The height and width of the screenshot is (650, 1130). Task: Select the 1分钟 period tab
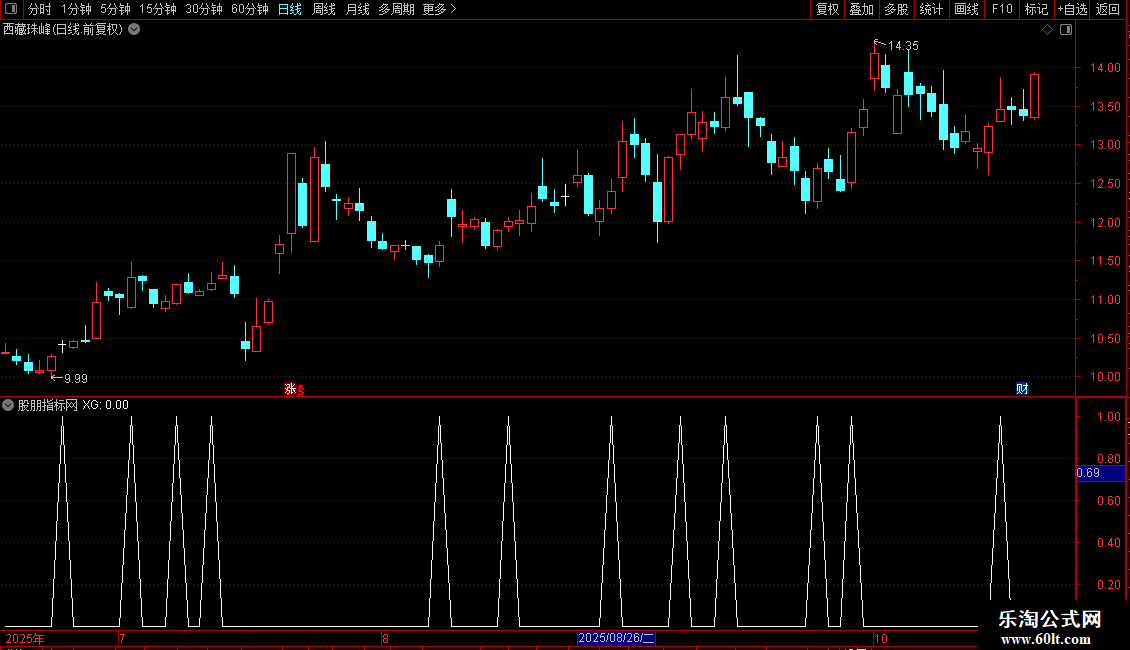pyautogui.click(x=76, y=9)
